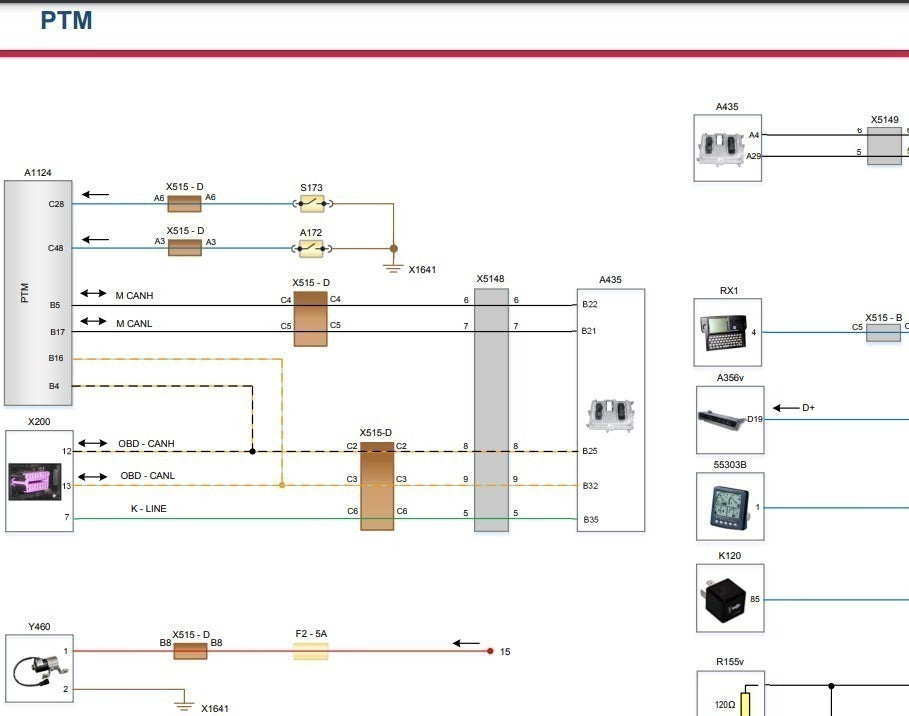Click the X5149 connector block
Screen dimensions: 909x716
point(884,146)
